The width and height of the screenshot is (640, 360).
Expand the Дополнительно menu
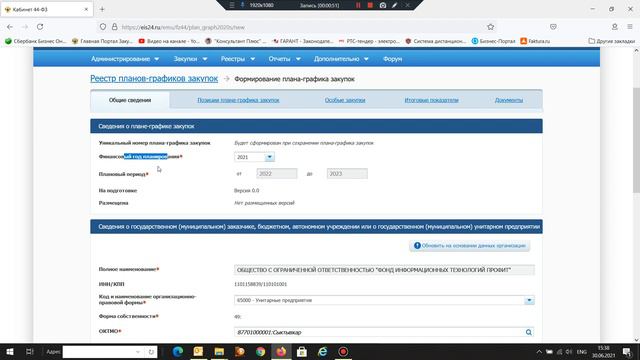coord(341,59)
